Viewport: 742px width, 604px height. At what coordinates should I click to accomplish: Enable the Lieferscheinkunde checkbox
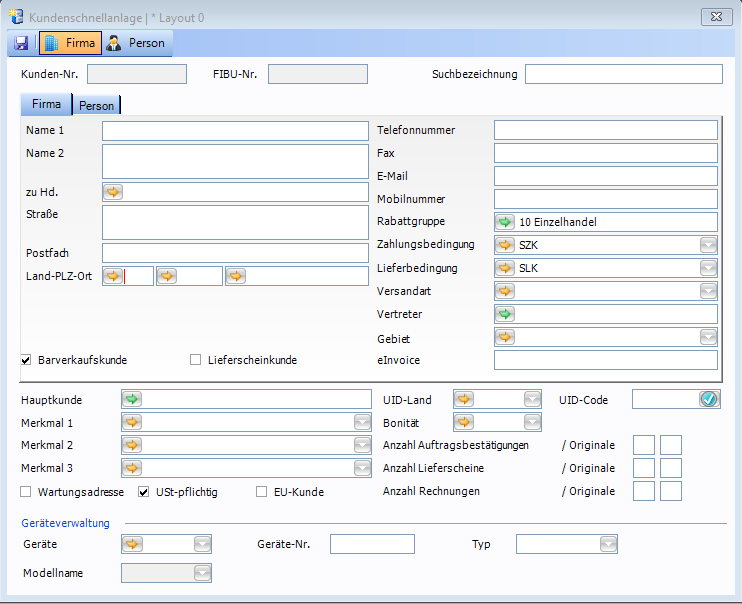[196, 360]
